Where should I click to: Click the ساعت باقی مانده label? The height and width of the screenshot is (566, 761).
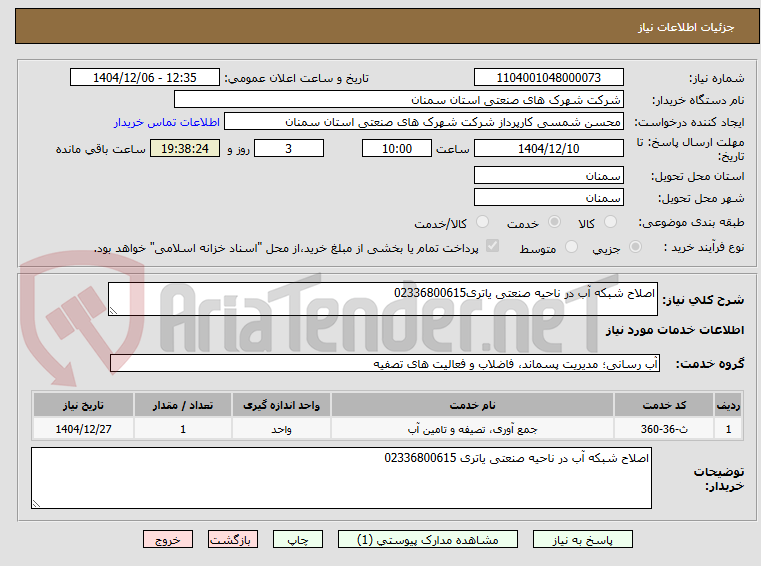pos(100,149)
